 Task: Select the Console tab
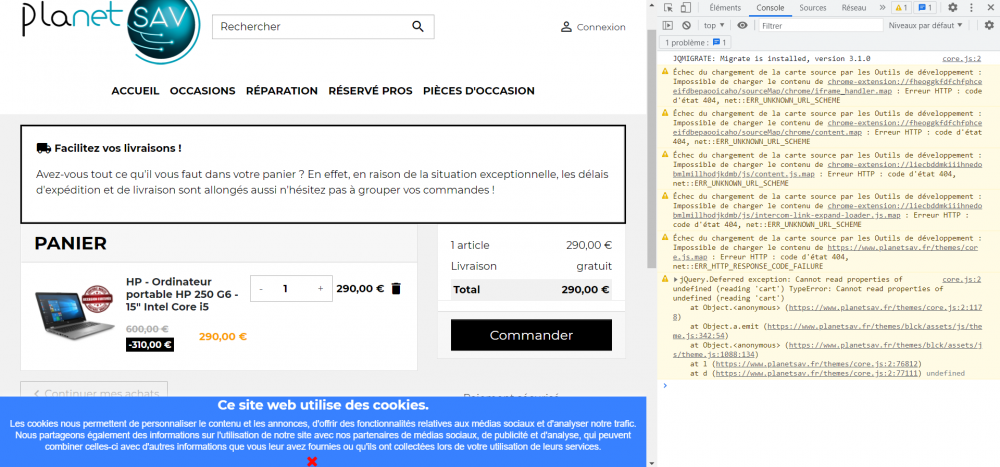(770, 8)
